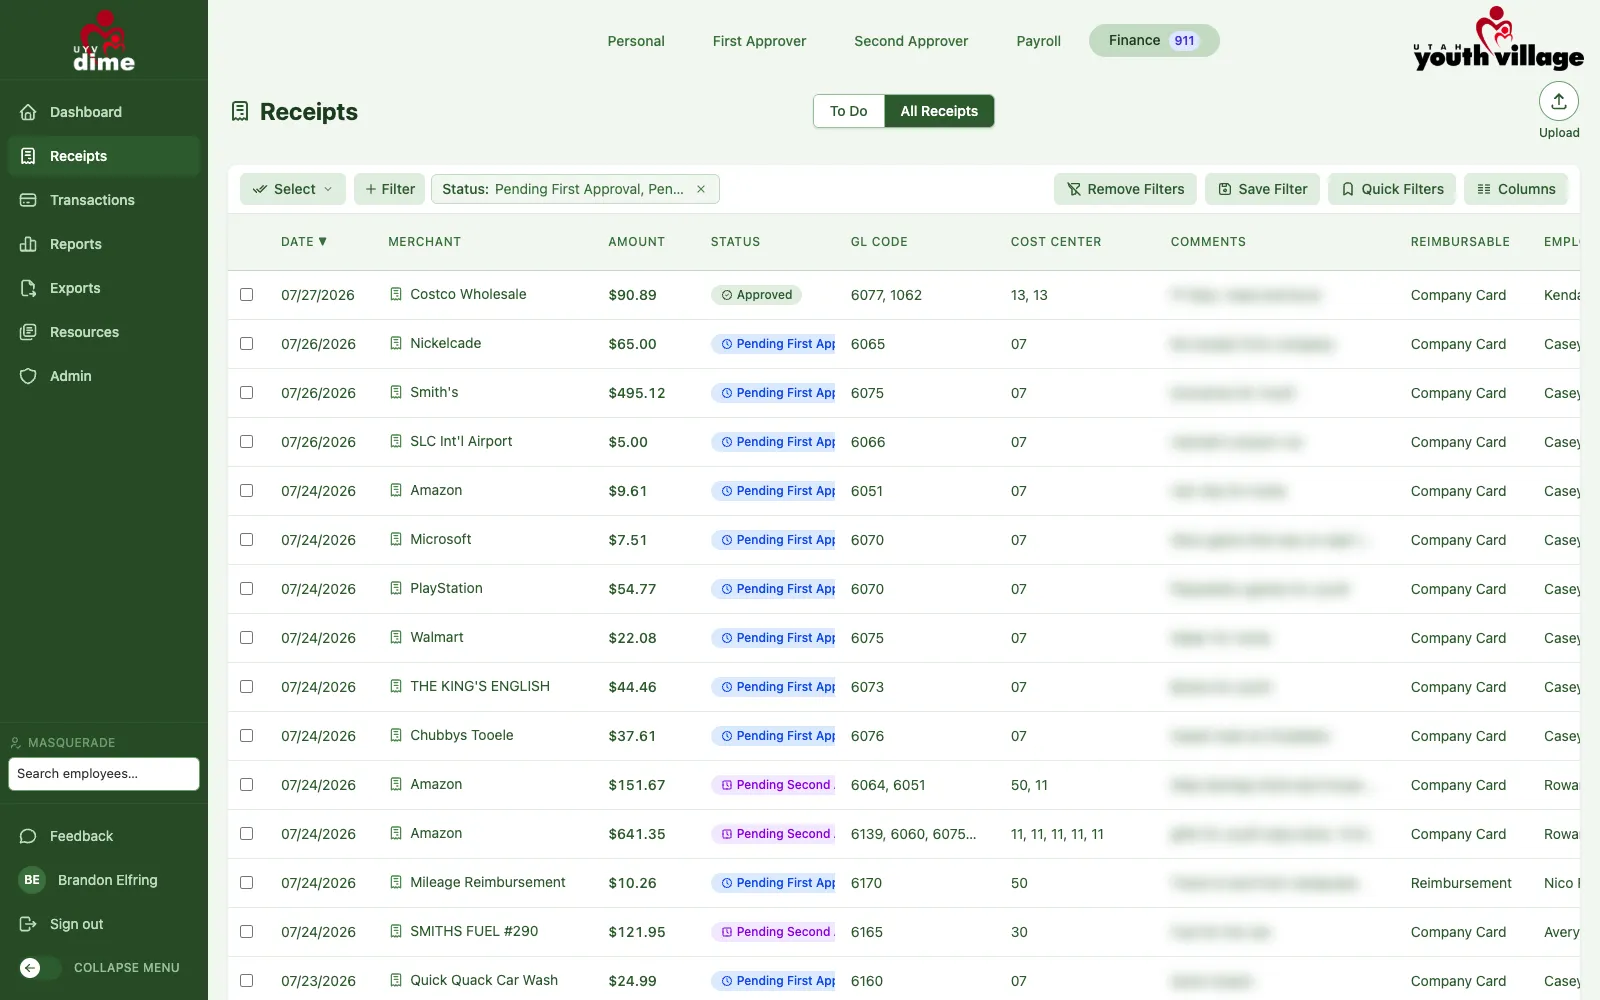Check the Nickelcade receipt row
This screenshot has height=1000, width=1600.
pyautogui.click(x=246, y=344)
